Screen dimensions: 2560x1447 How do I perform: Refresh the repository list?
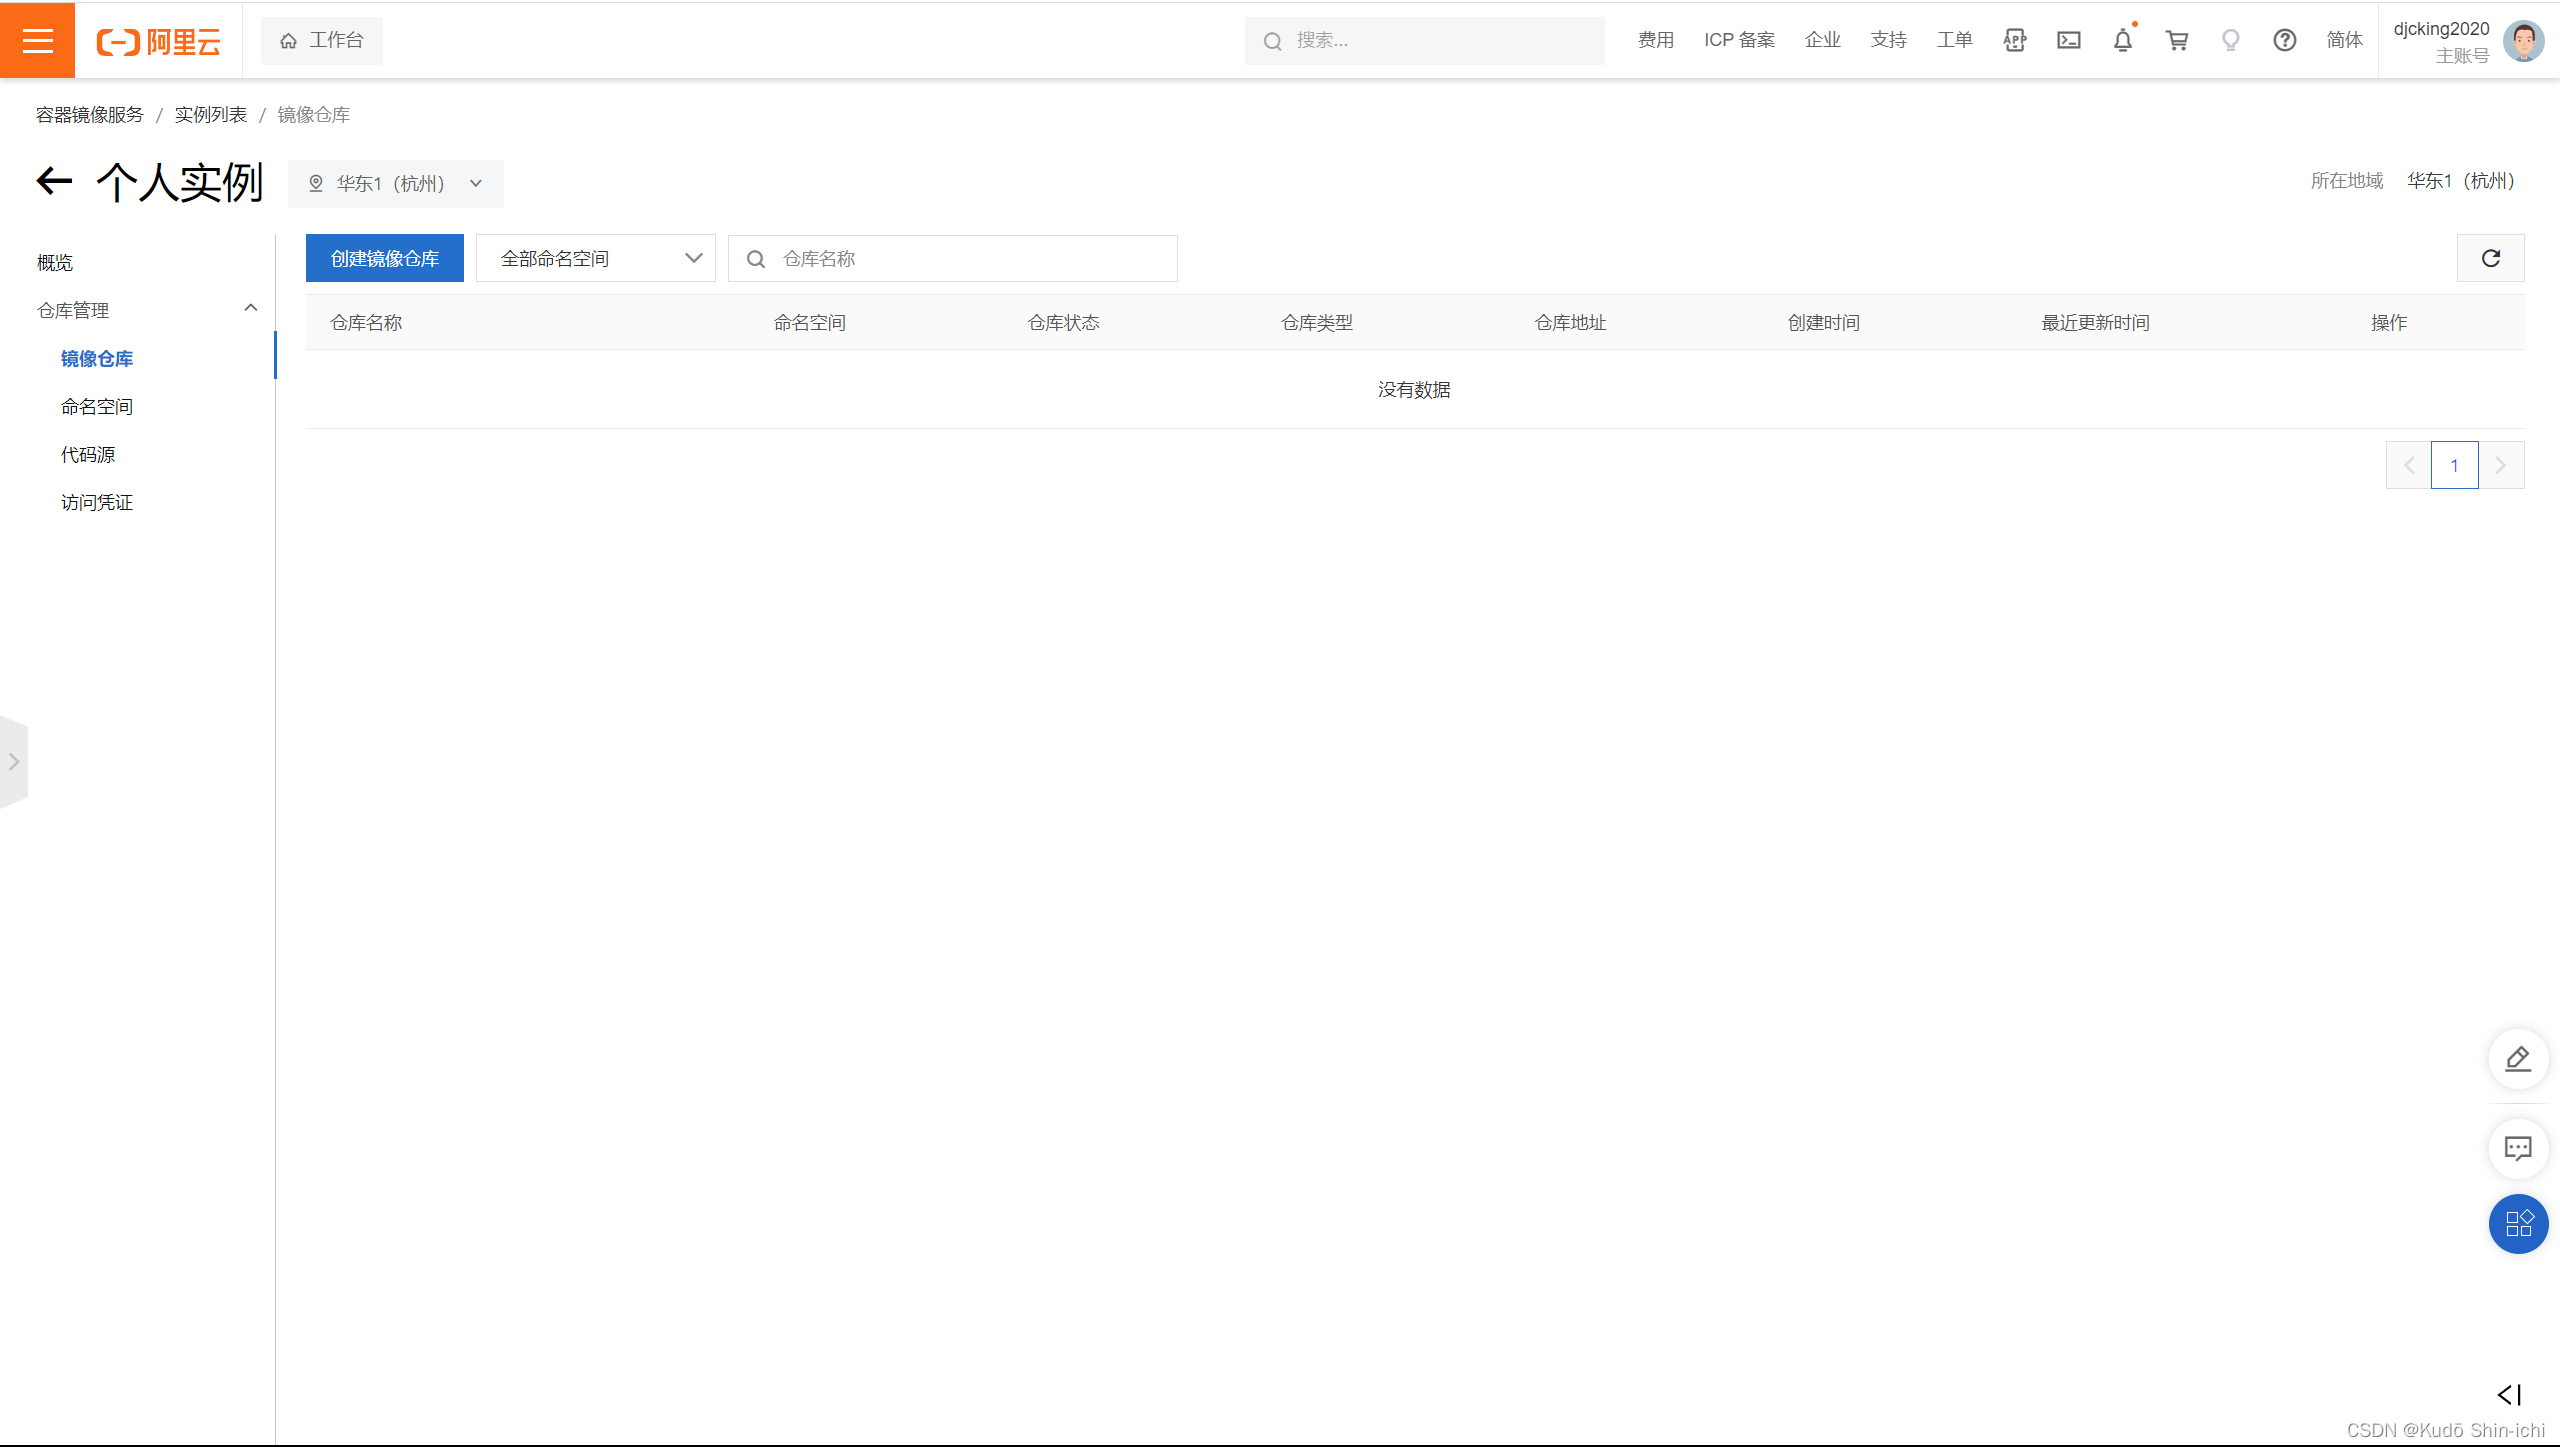pyautogui.click(x=2490, y=258)
